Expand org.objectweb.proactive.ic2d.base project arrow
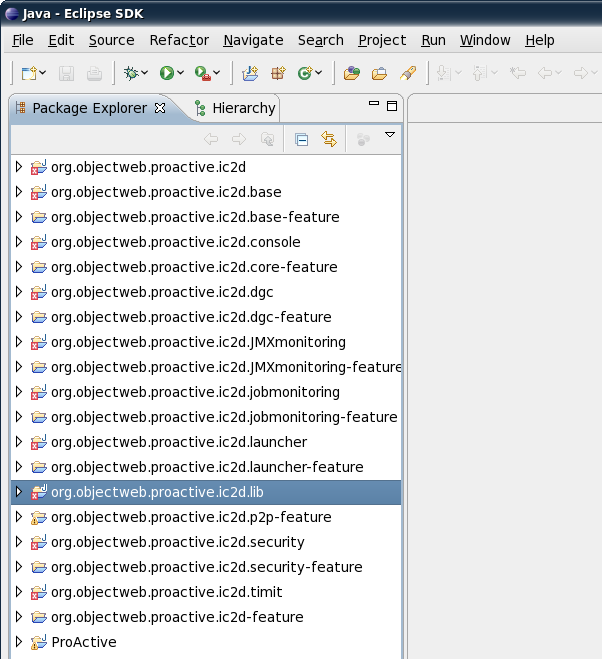The height and width of the screenshot is (659, 602). pos(18,192)
